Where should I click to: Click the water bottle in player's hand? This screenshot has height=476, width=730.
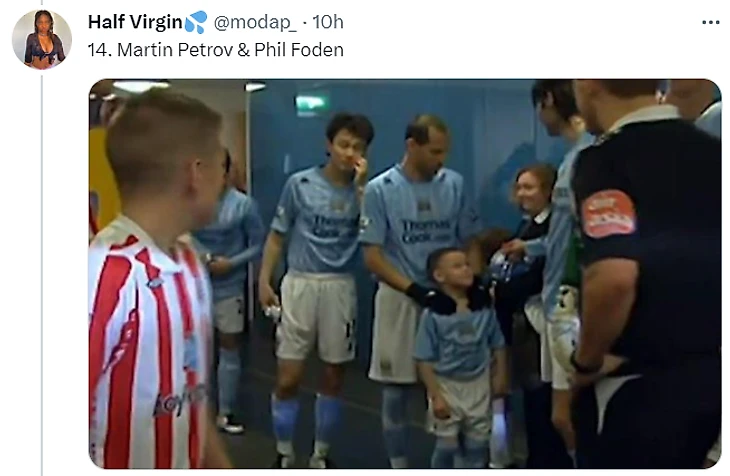point(274,311)
